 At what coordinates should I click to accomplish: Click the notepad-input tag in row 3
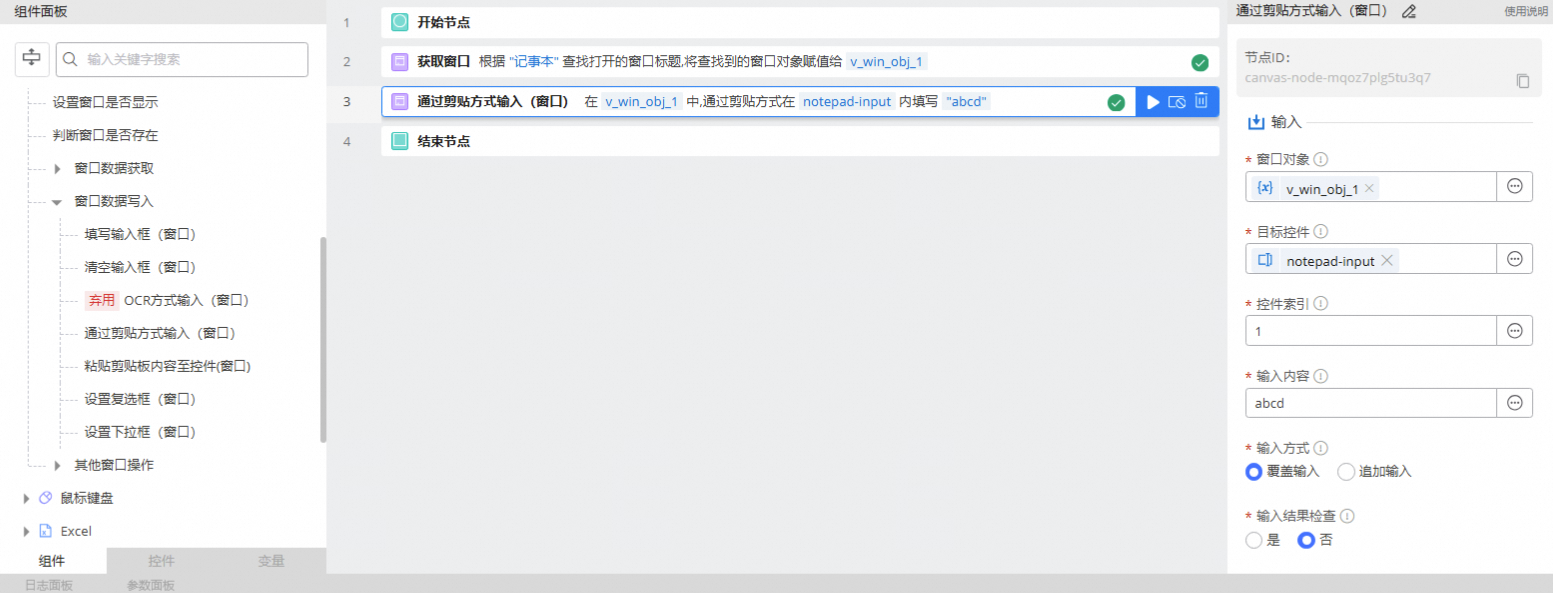click(x=847, y=102)
